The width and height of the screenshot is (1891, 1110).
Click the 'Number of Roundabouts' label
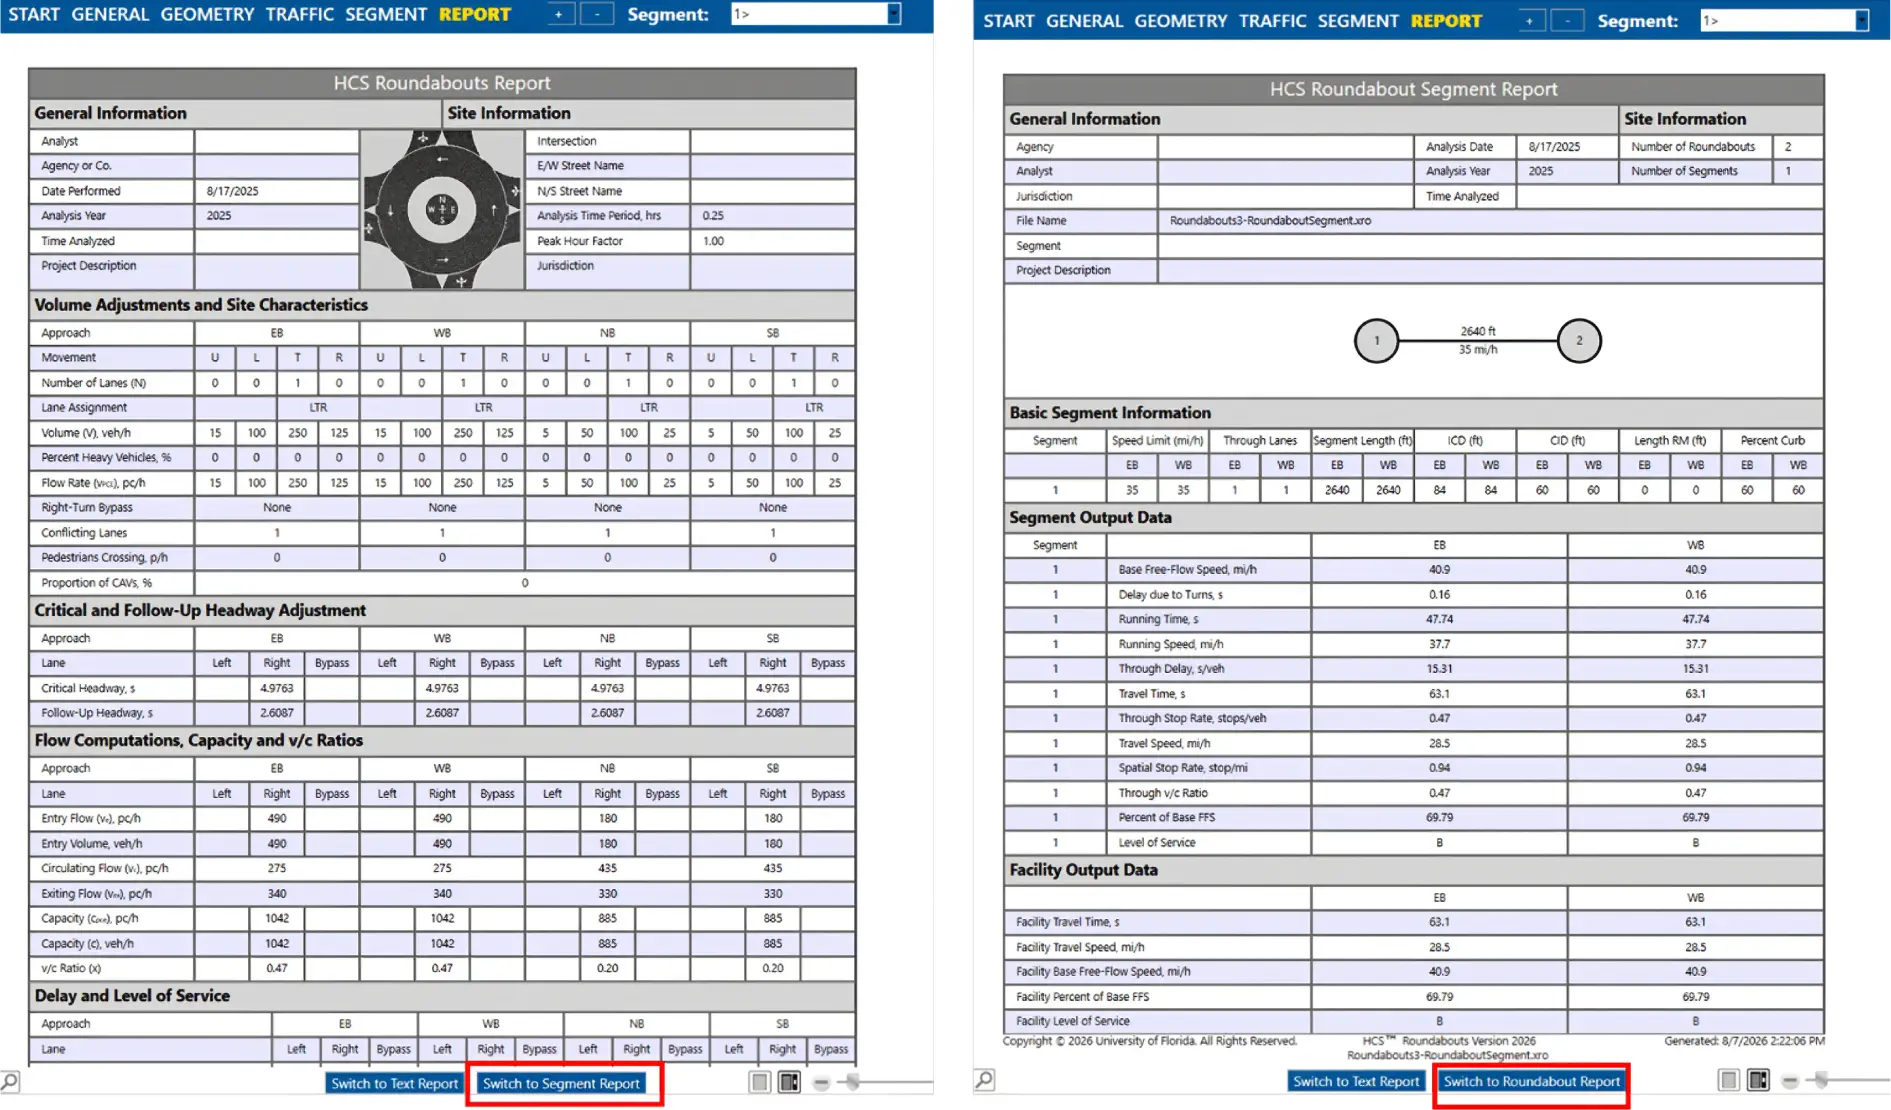[x=1692, y=147]
